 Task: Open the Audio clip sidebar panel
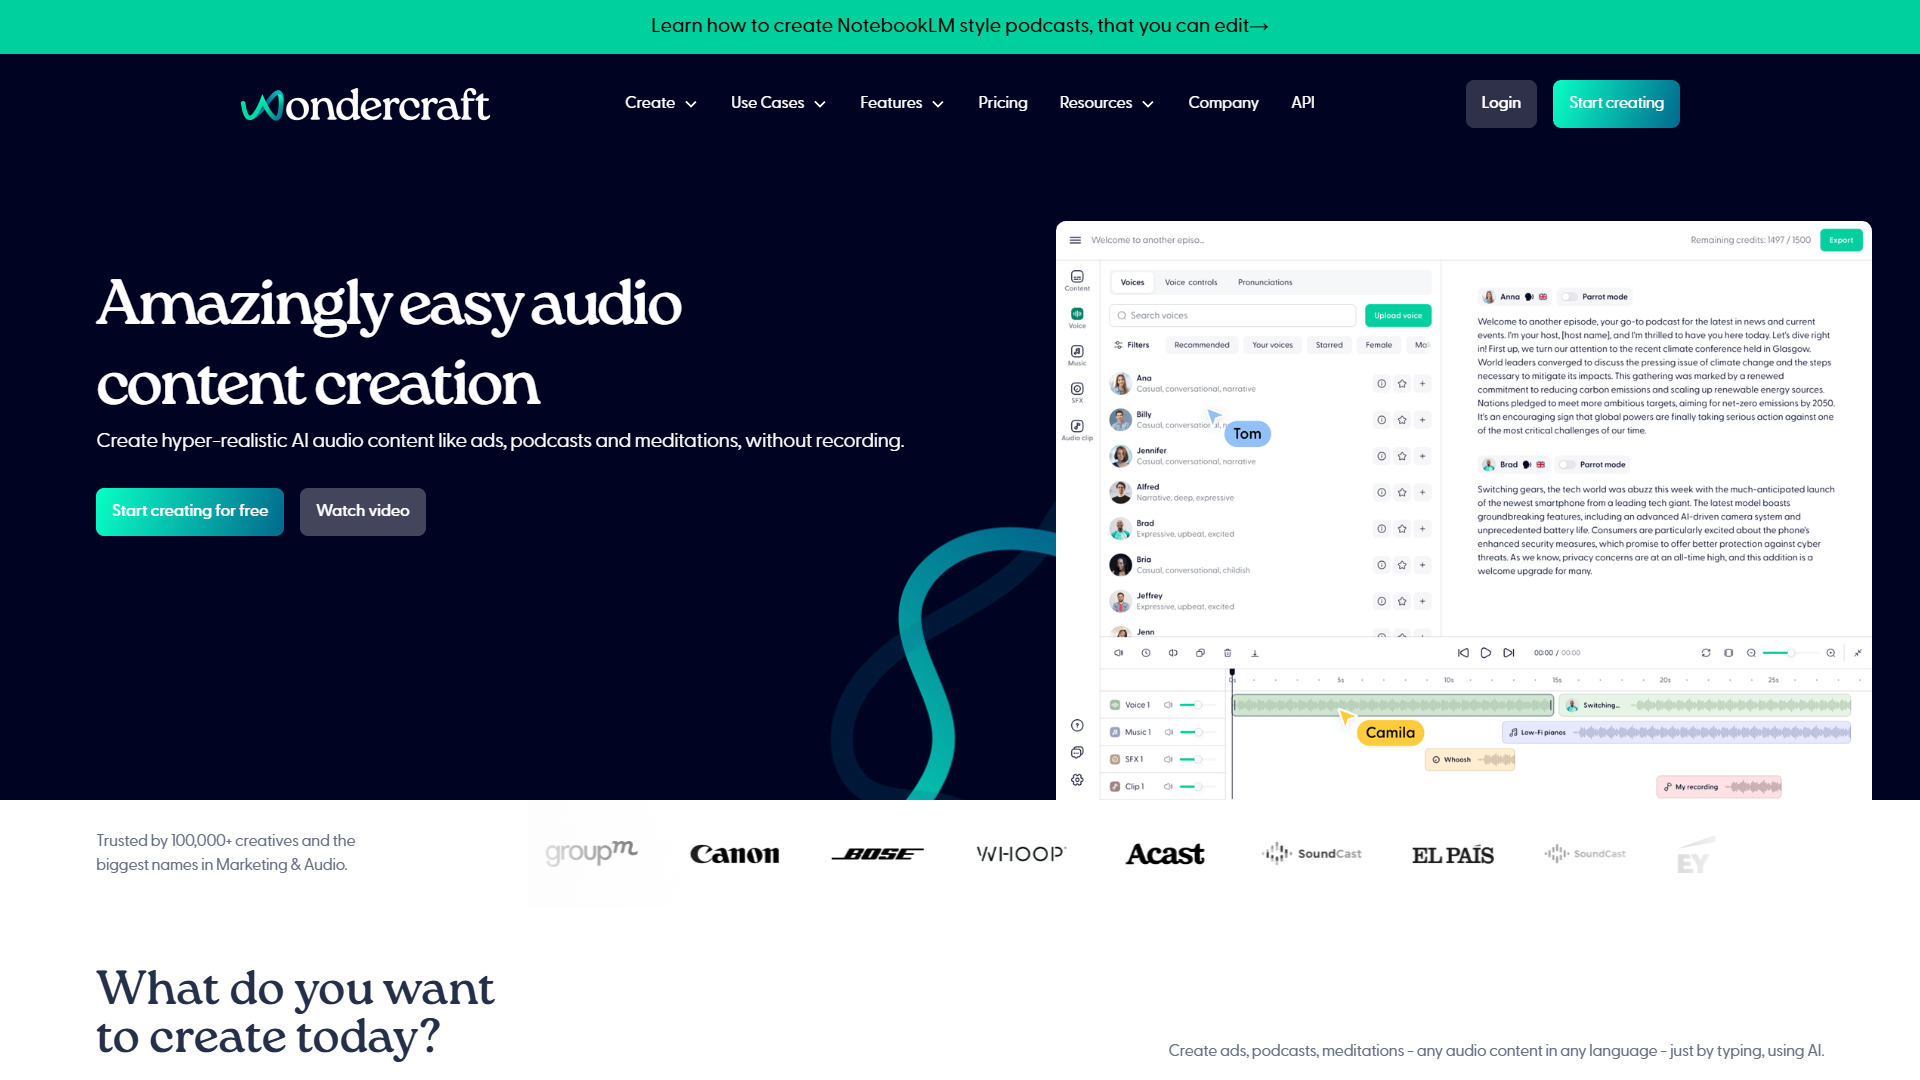1077,428
